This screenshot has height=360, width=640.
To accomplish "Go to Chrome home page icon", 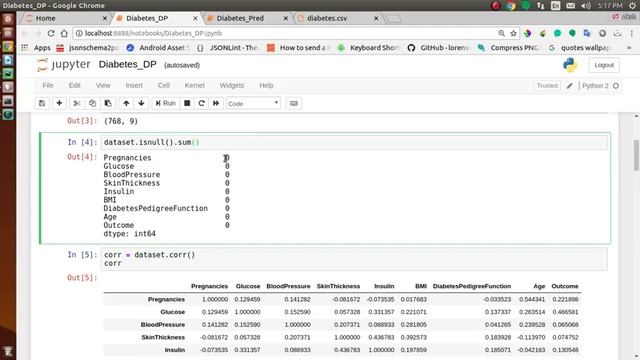I will pyautogui.click(x=64, y=33).
